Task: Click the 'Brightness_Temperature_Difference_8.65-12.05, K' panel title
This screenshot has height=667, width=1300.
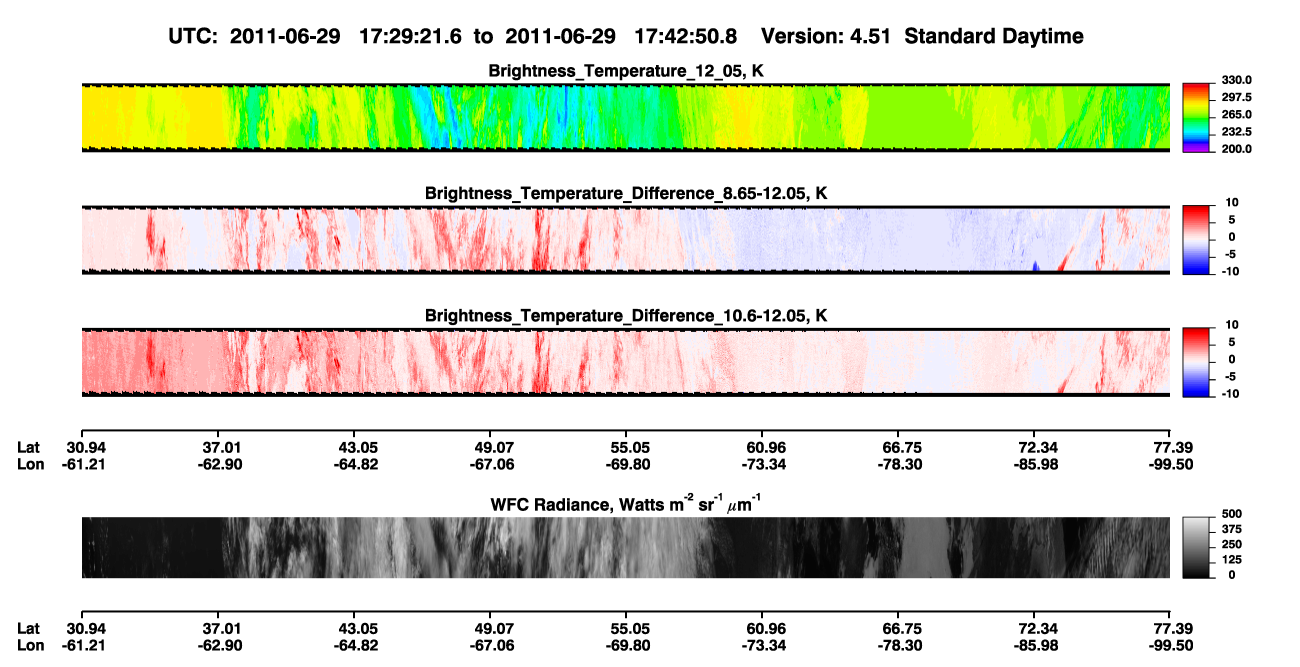Action: pos(626,192)
